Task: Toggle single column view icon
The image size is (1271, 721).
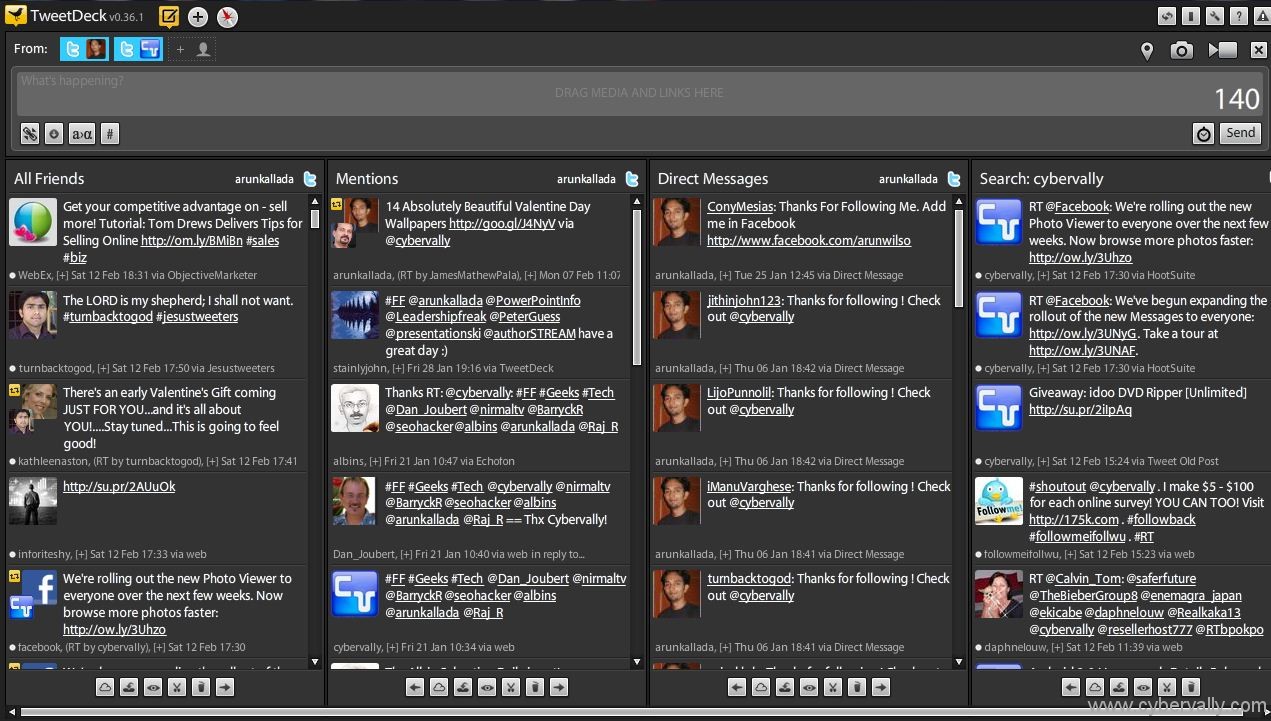Action: tap(1190, 16)
